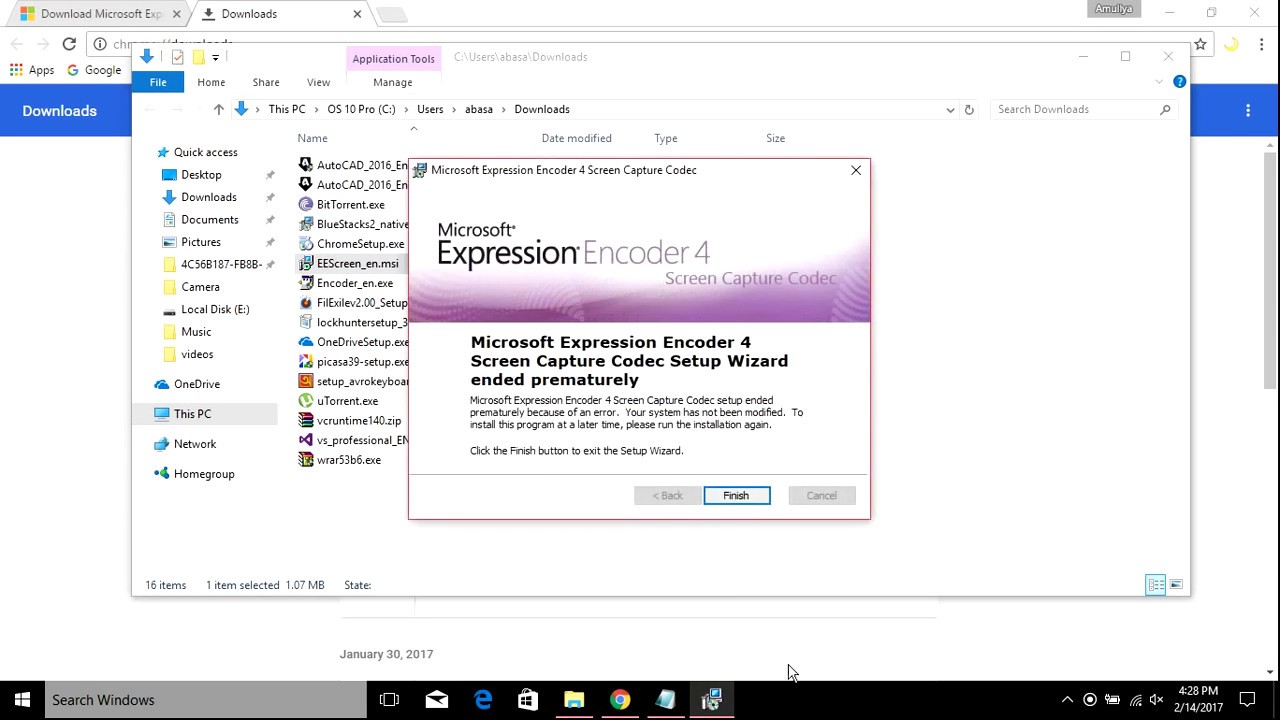Show hidden system tray icons
Viewport: 1280px width, 720px height.
click(x=1067, y=700)
